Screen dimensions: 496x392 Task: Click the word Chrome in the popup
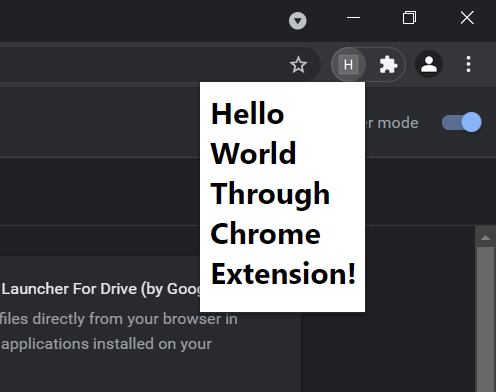click(266, 234)
